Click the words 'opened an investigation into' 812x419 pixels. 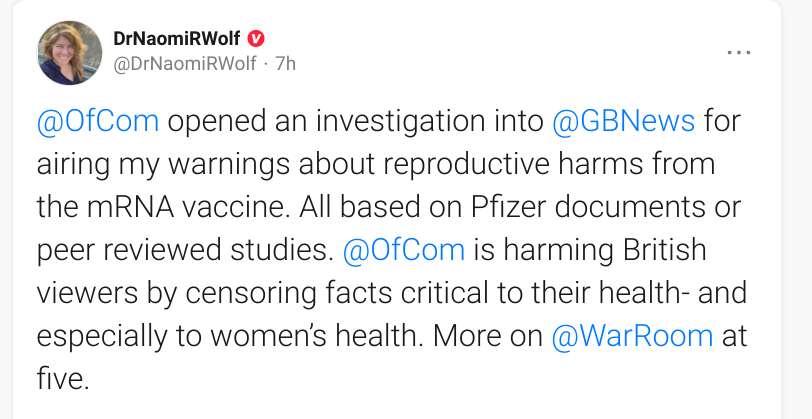[x=355, y=121]
